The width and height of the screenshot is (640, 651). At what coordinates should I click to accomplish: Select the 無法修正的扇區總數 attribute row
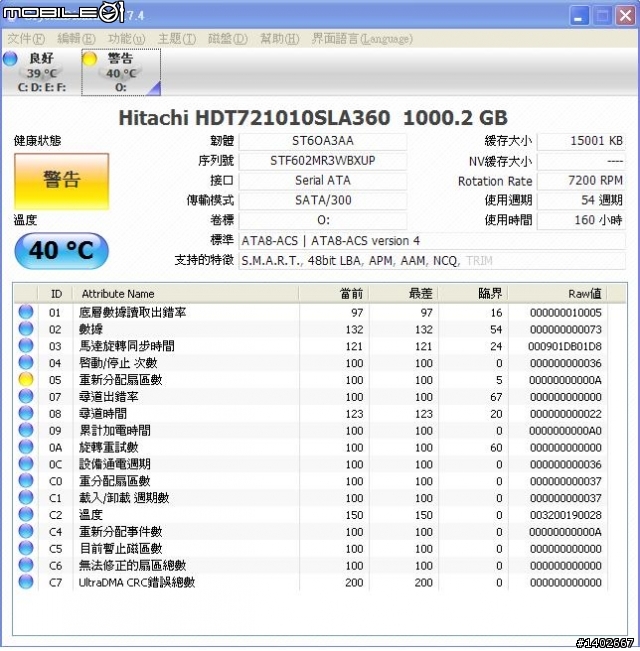310,565
